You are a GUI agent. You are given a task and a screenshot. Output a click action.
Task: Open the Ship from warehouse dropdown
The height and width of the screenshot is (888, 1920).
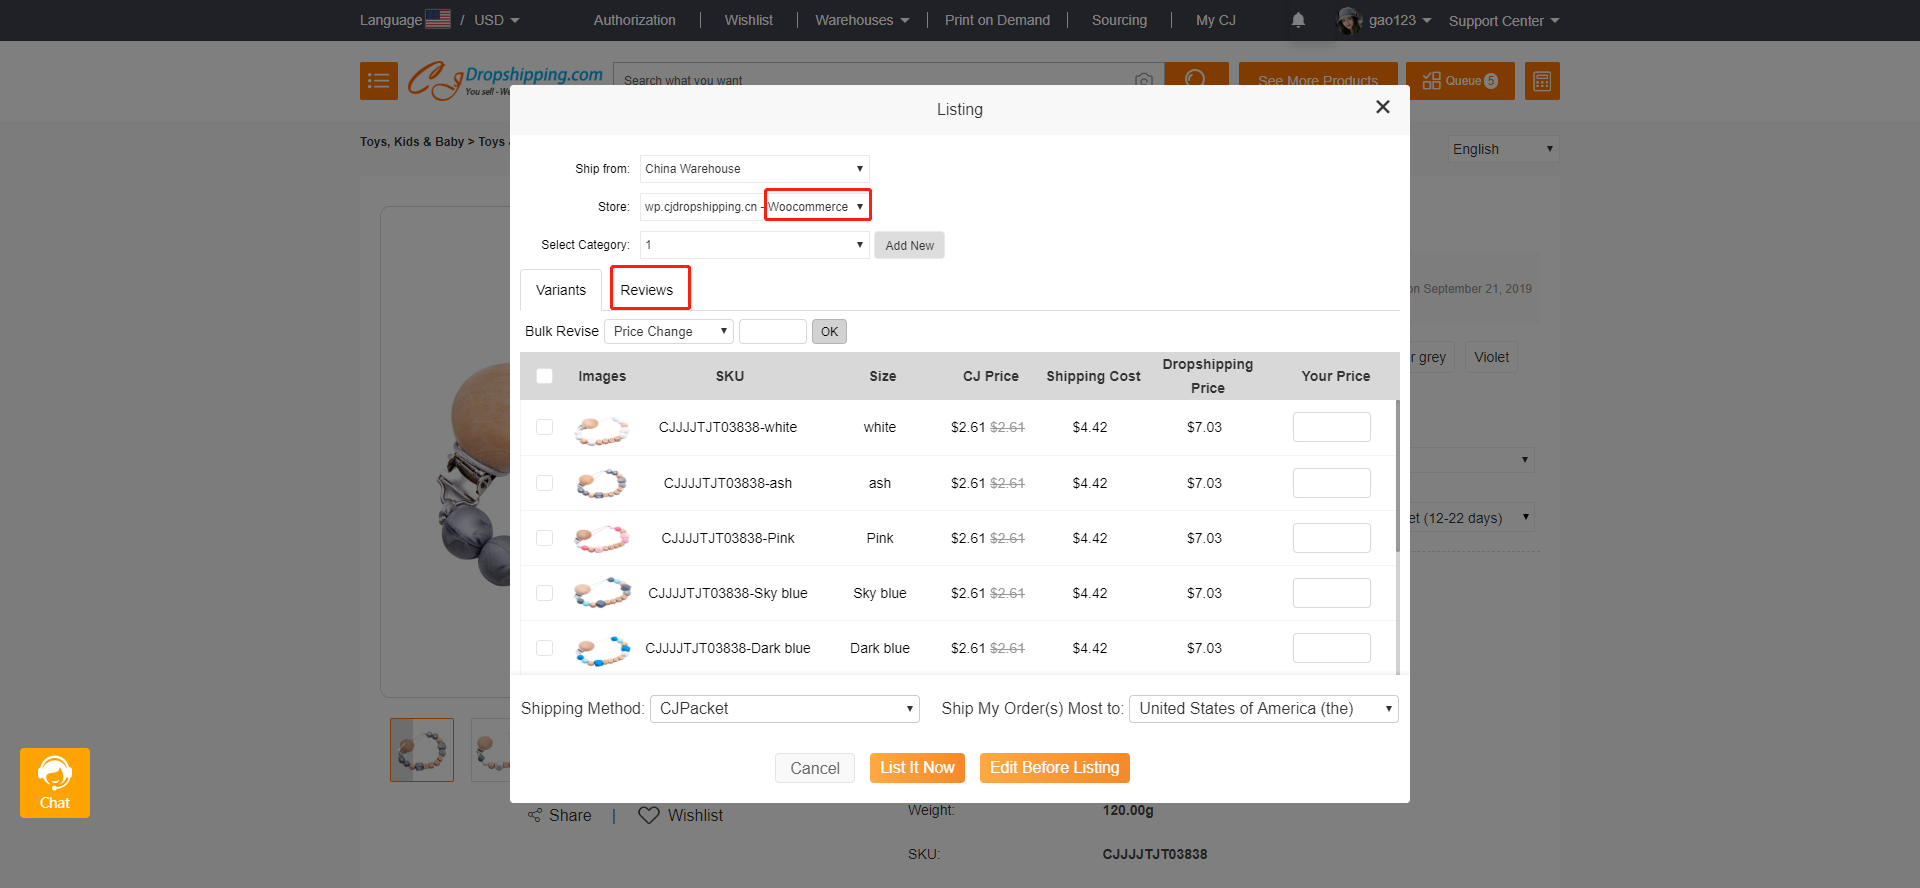click(754, 169)
